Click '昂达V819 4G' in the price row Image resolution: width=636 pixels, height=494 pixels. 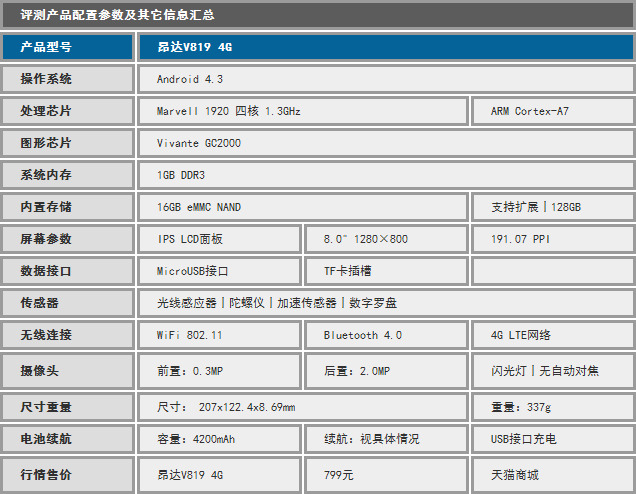[219, 475]
